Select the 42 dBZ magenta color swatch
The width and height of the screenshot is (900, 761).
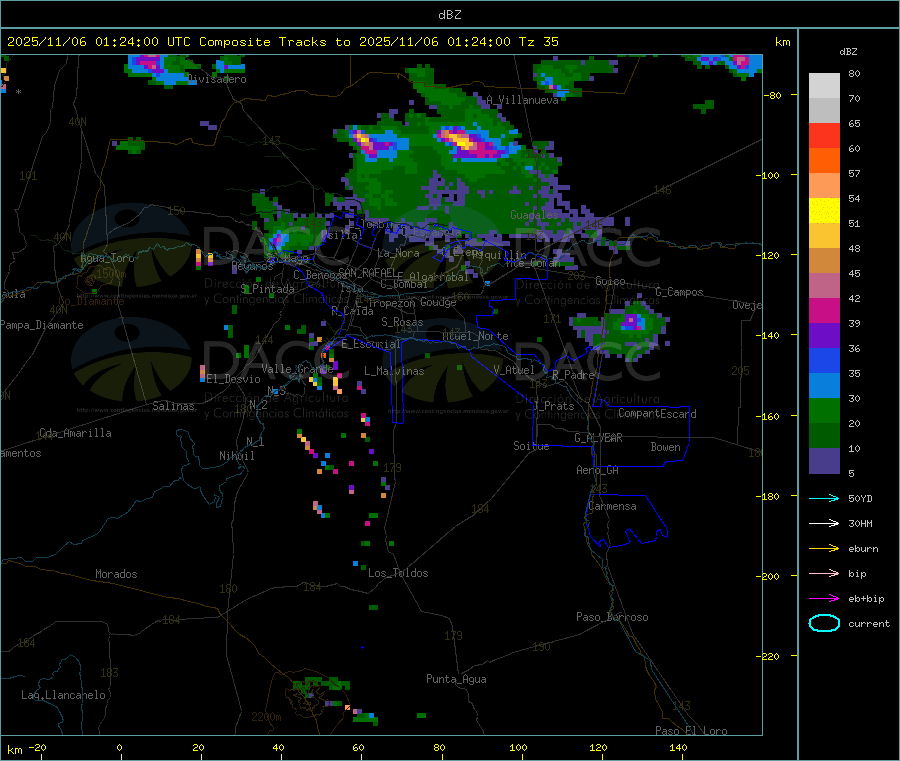[x=824, y=310]
